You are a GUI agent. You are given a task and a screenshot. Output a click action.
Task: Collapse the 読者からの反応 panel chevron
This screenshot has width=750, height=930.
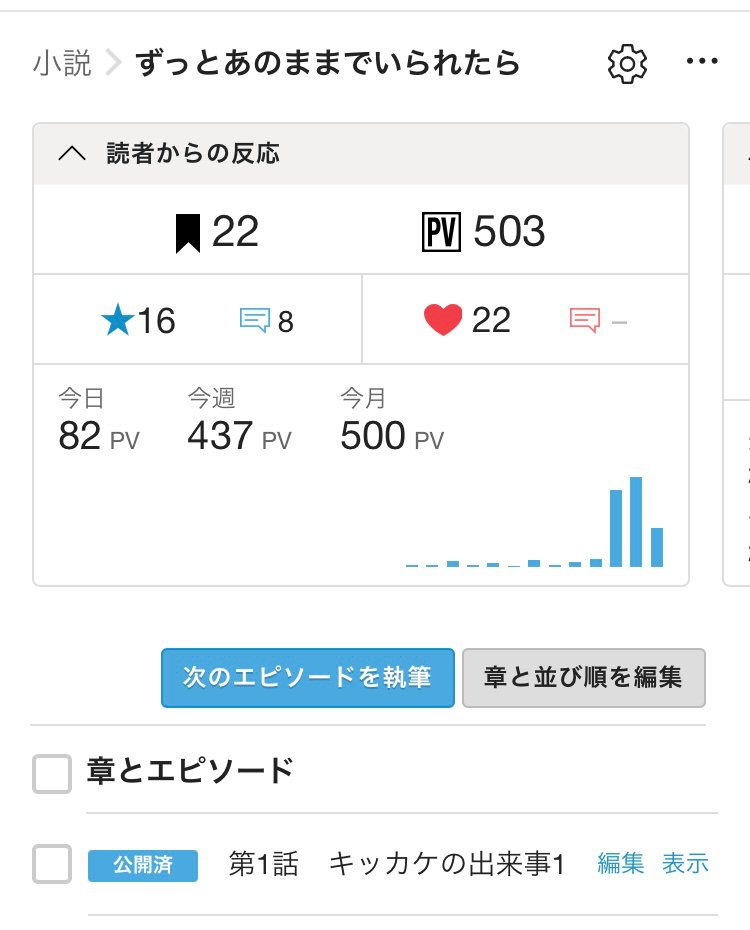(x=73, y=154)
